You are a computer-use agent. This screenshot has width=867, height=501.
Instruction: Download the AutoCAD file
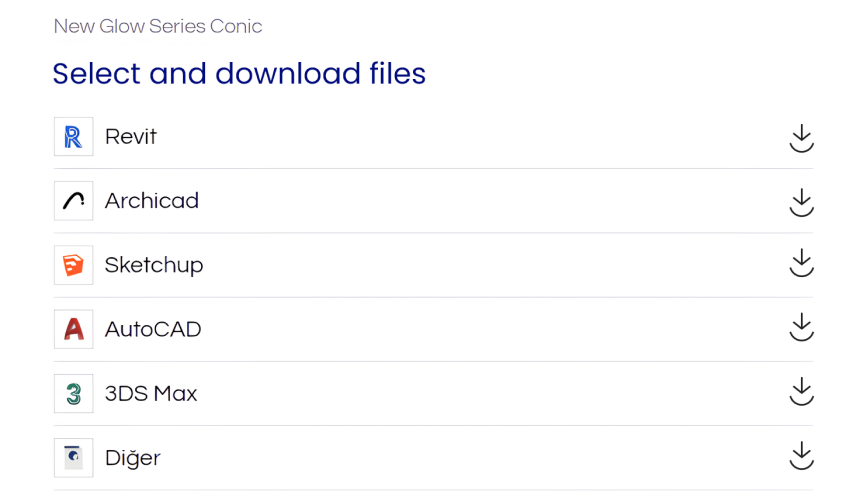pos(801,330)
